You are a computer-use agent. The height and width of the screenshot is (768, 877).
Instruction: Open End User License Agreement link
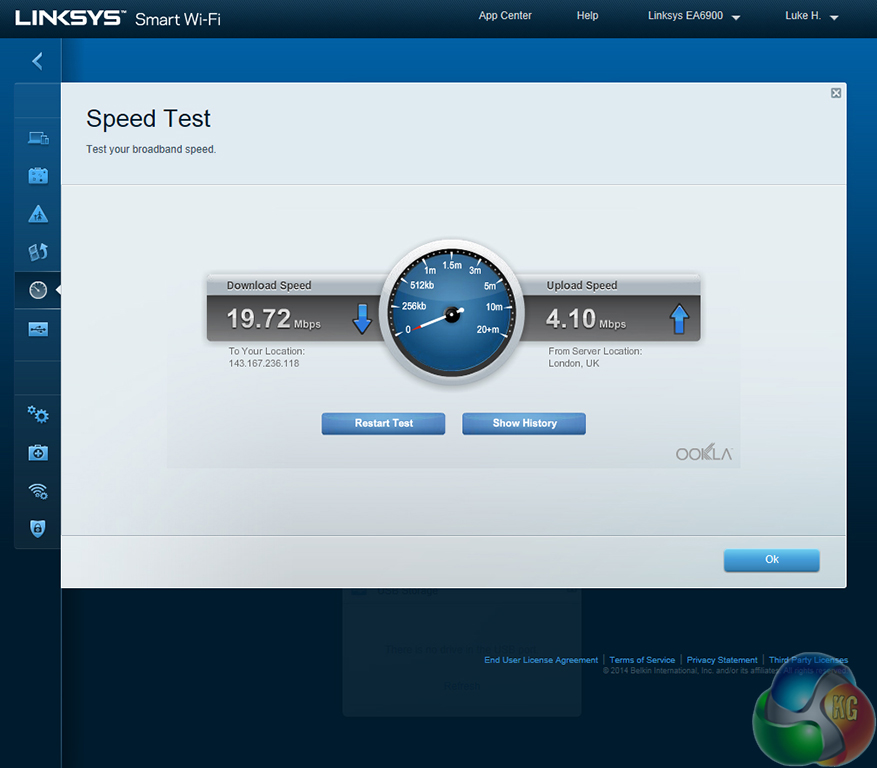coord(541,660)
